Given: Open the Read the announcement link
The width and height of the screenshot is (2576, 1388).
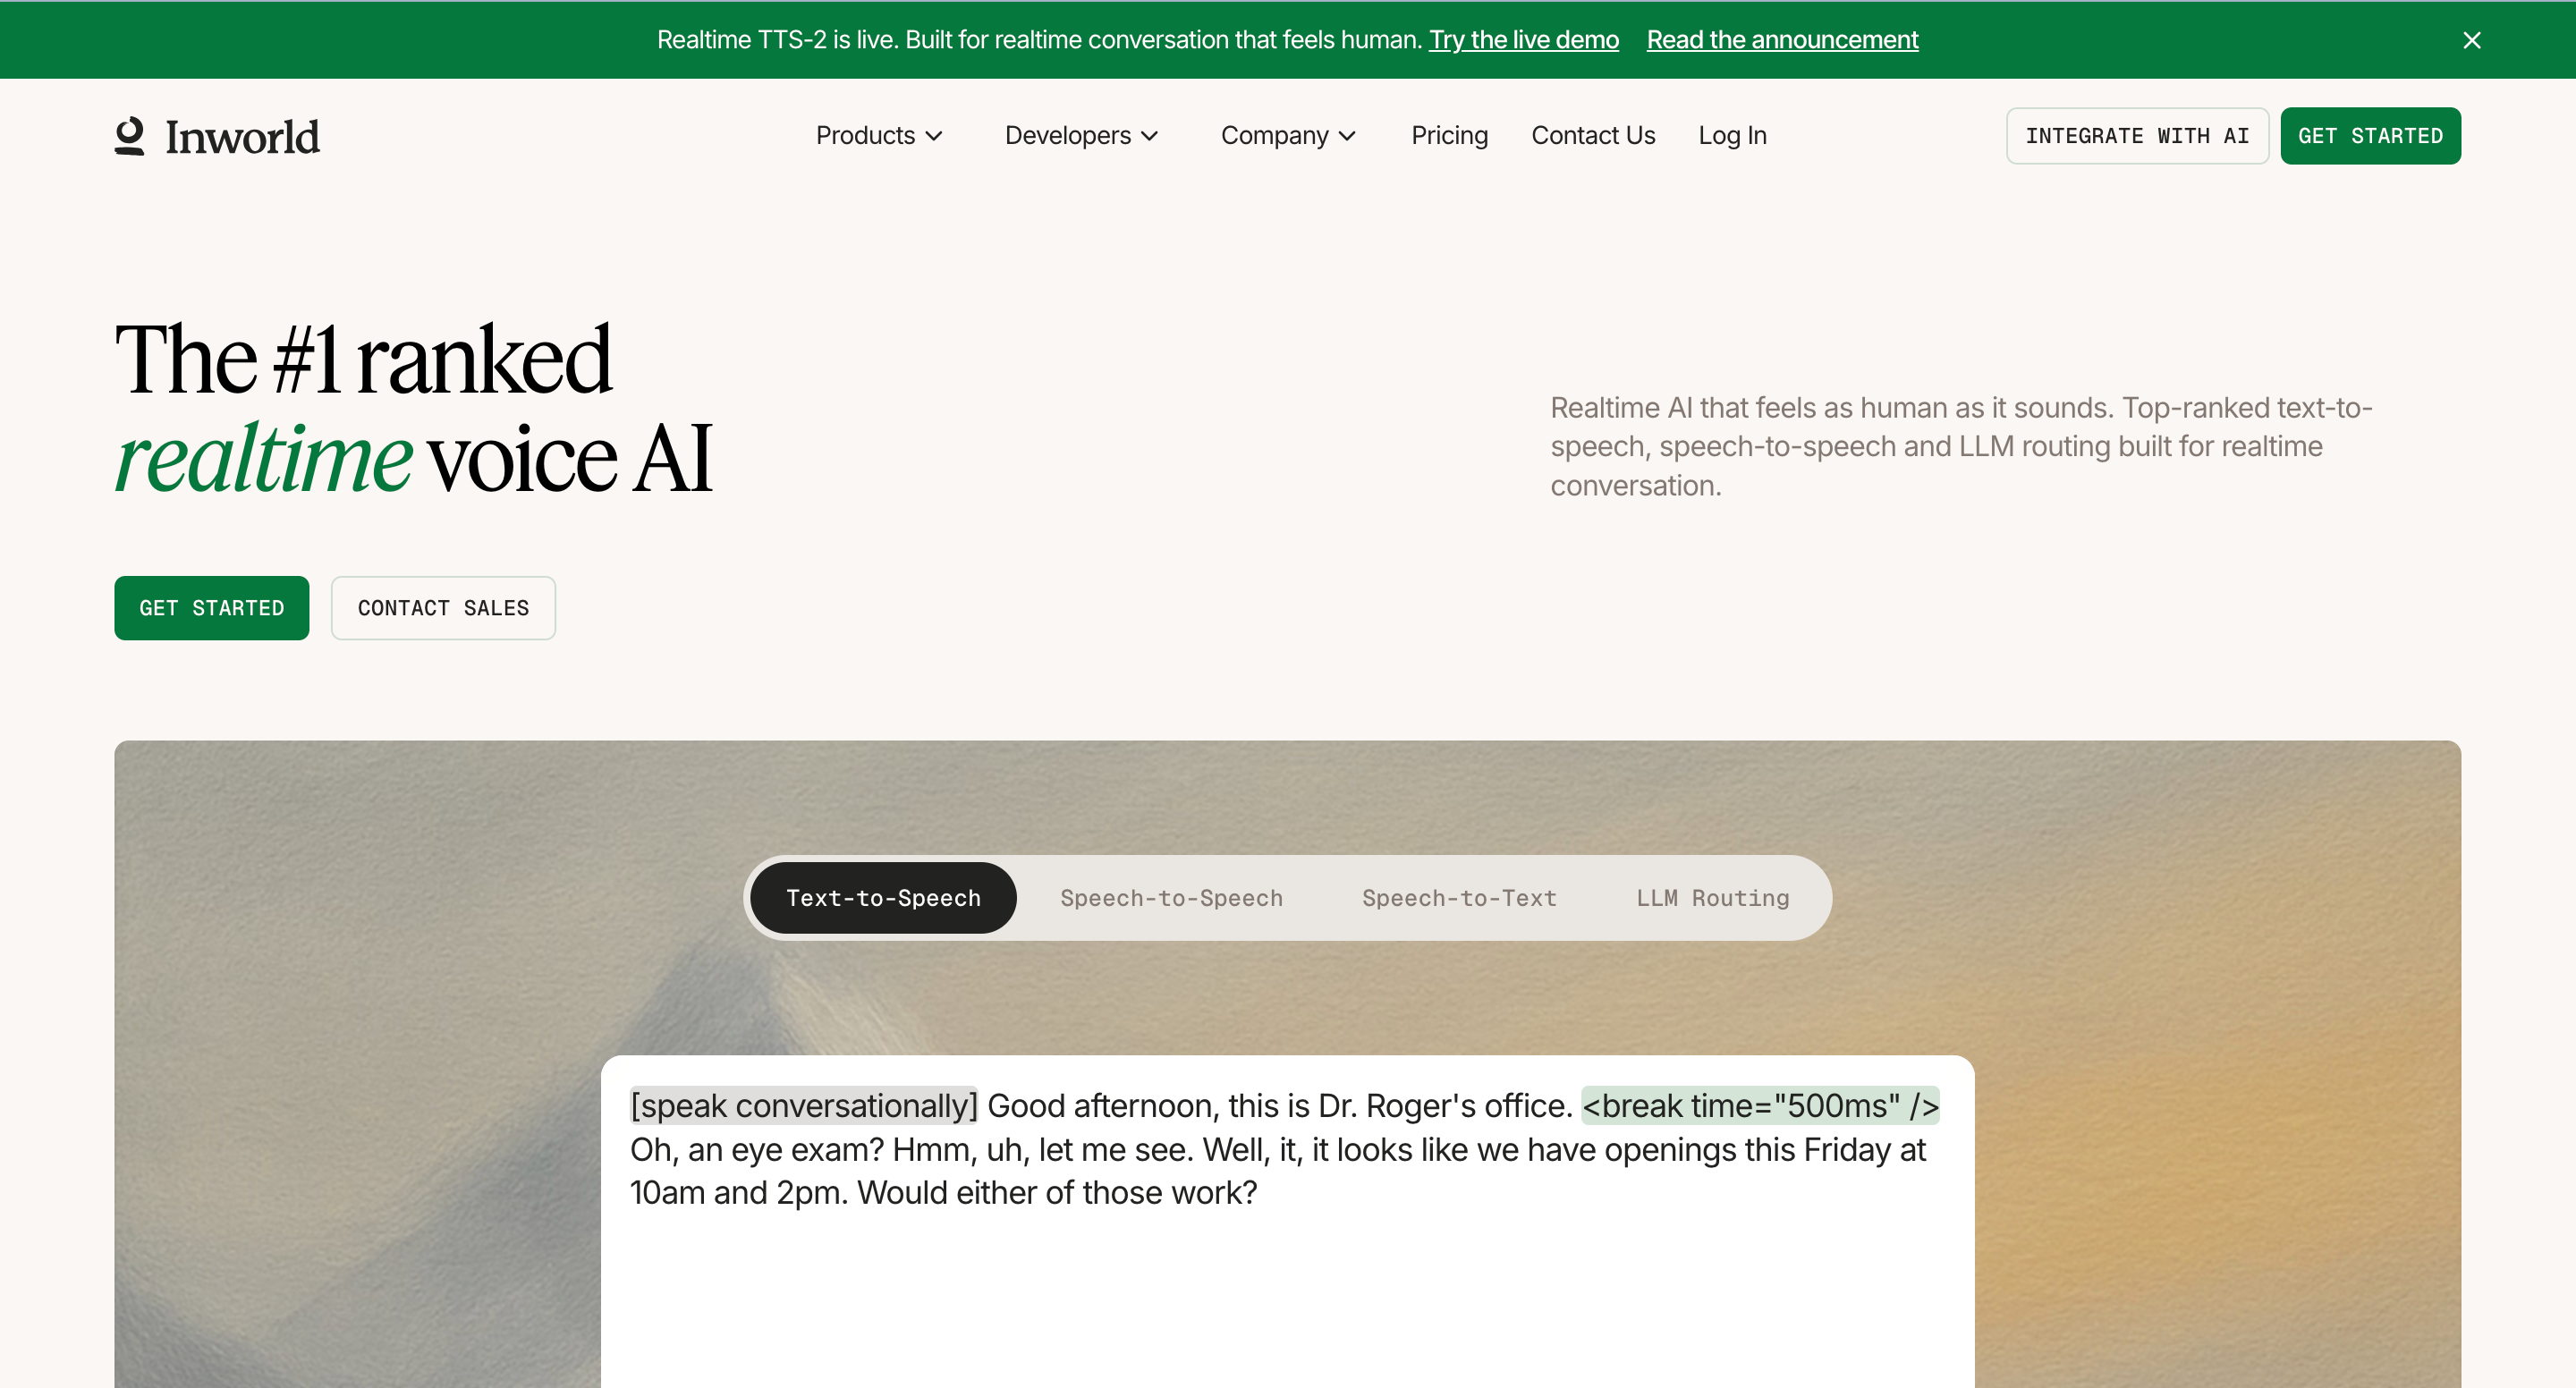Looking at the screenshot, I should tap(1782, 40).
